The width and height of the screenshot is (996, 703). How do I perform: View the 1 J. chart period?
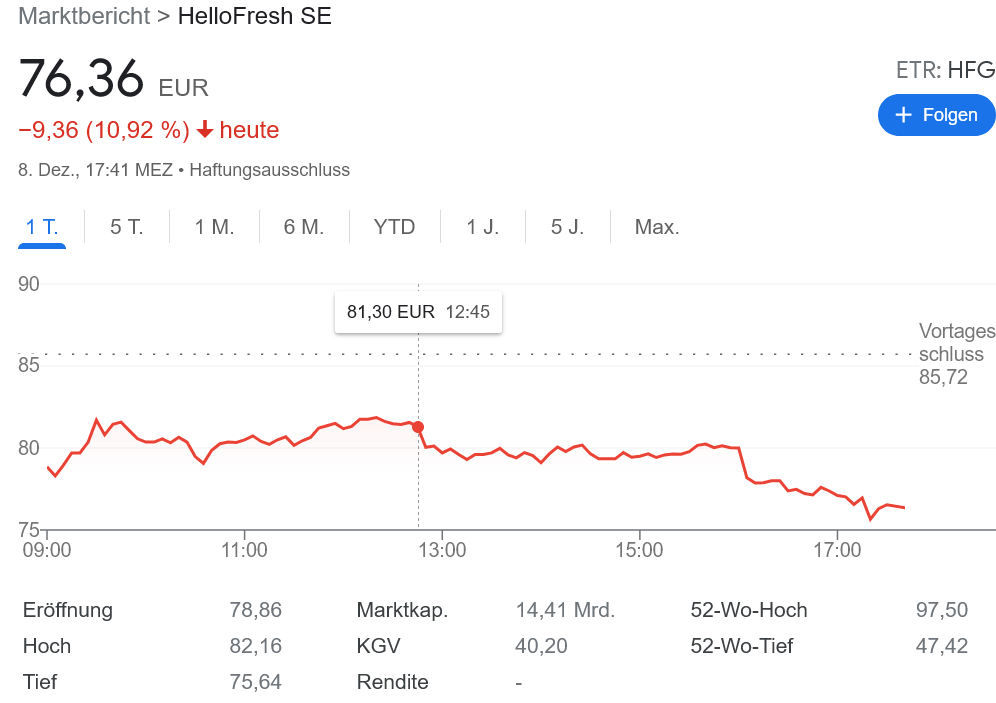coord(482,227)
